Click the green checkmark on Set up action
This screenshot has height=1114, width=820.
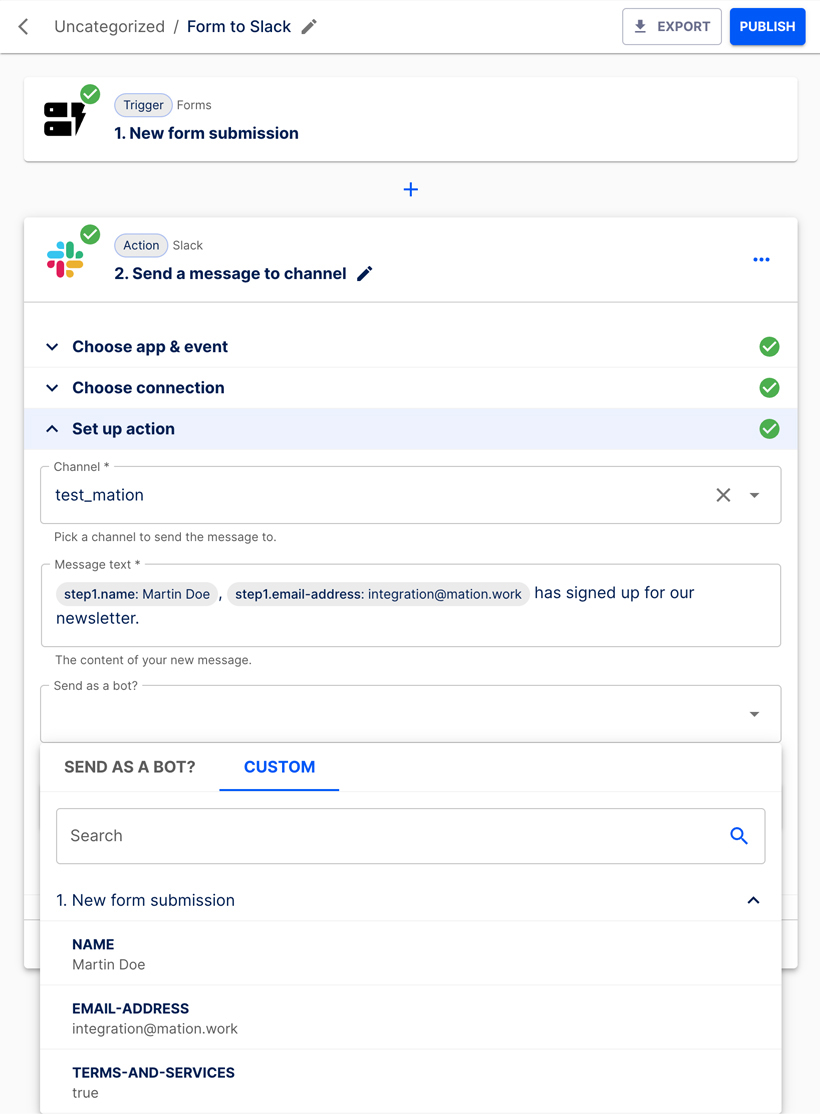(769, 428)
